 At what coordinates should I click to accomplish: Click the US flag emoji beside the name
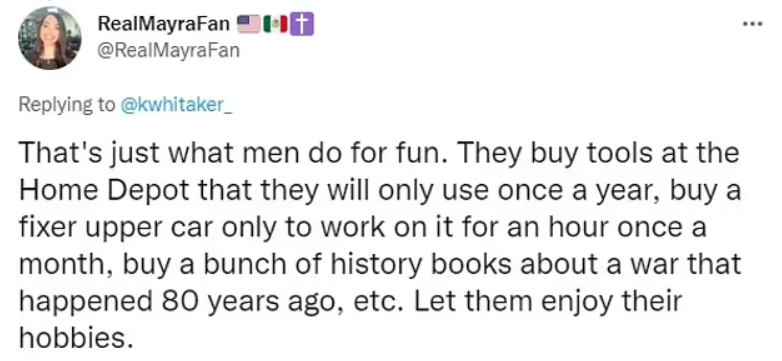[248, 23]
